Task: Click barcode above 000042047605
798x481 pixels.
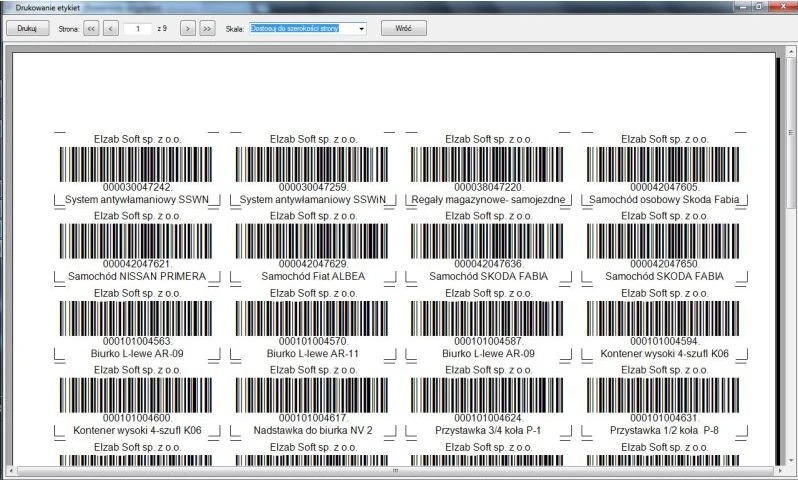Action: point(663,164)
